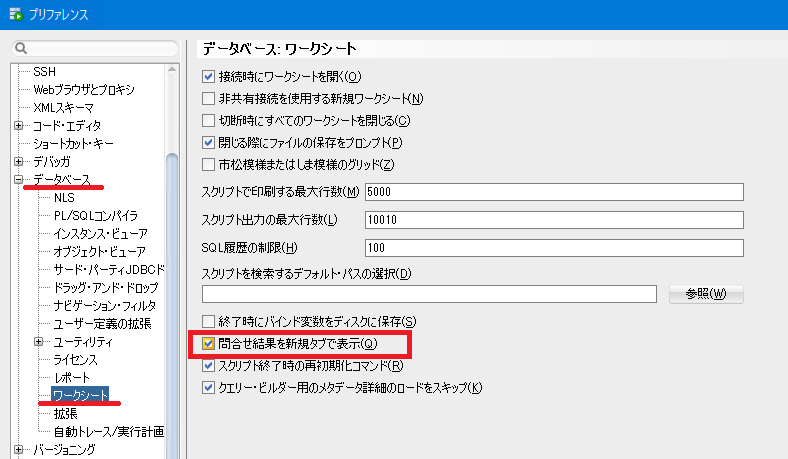Toggle 接続時にワークシートを開く checkbox
Image resolution: width=788 pixels, height=459 pixels.
pos(208,76)
